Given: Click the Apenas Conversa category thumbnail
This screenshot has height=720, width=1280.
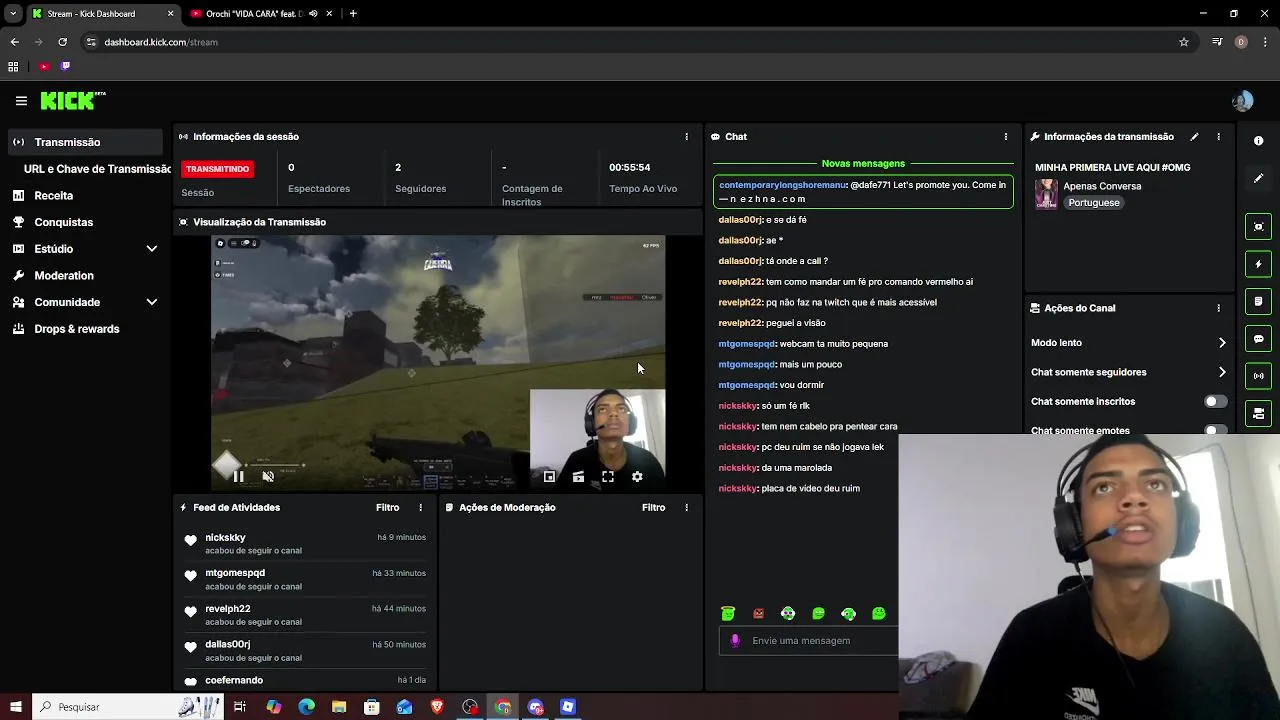Looking at the screenshot, I should point(1046,194).
